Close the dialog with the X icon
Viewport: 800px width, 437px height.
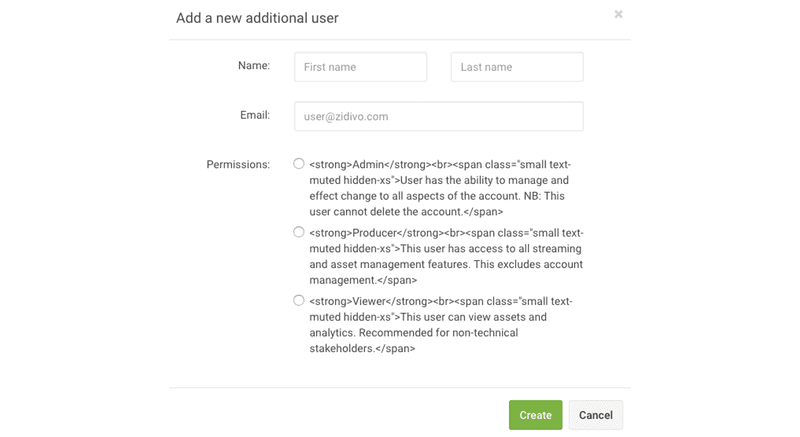click(x=618, y=14)
